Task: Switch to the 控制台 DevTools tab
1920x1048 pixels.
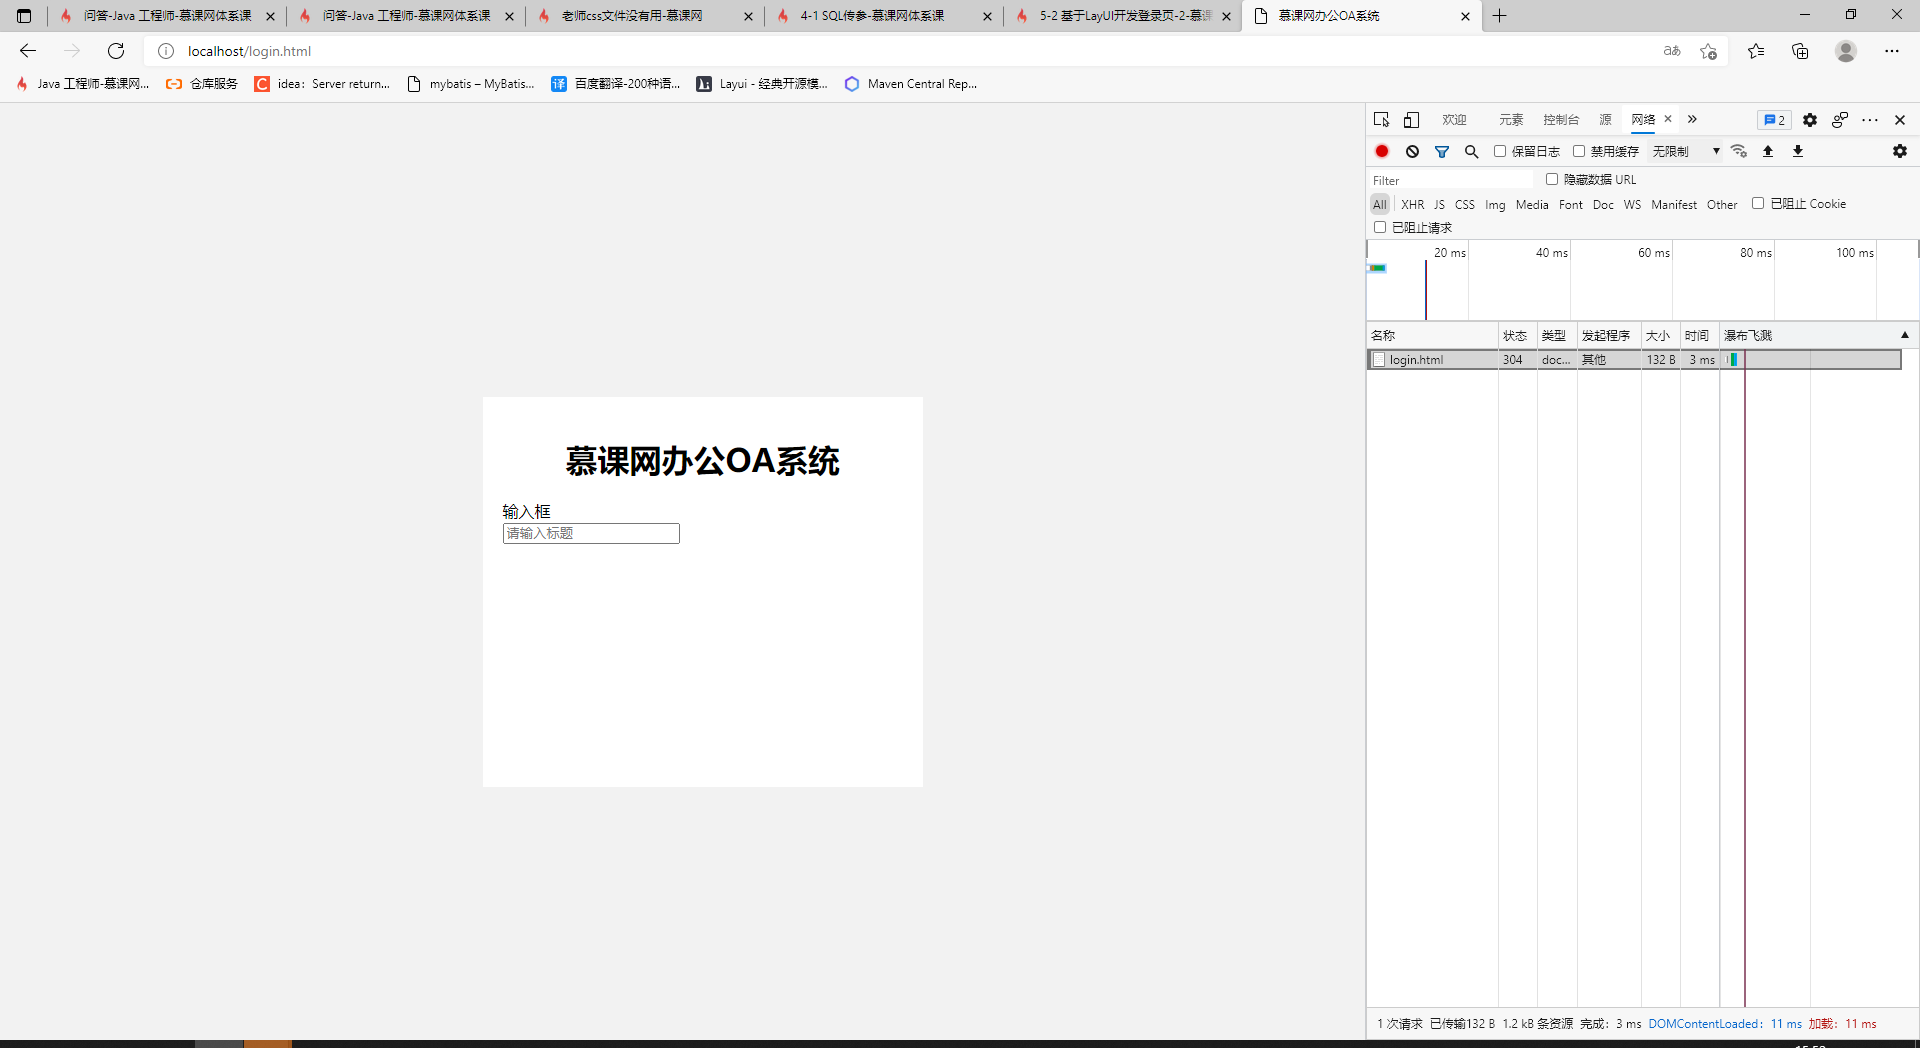Action: [1561, 120]
